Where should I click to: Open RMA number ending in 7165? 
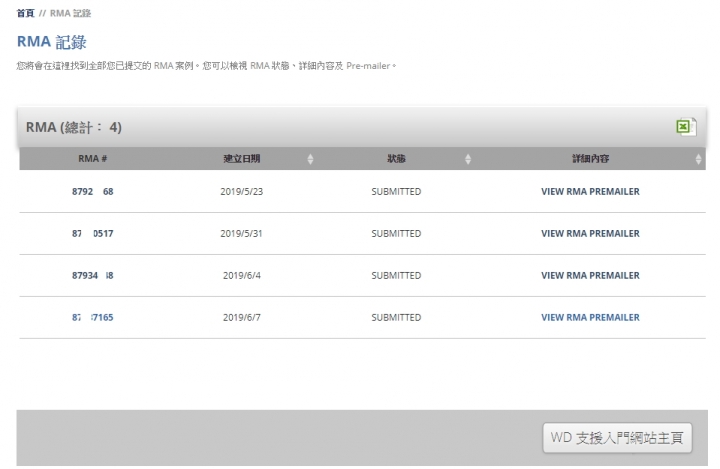(93, 318)
